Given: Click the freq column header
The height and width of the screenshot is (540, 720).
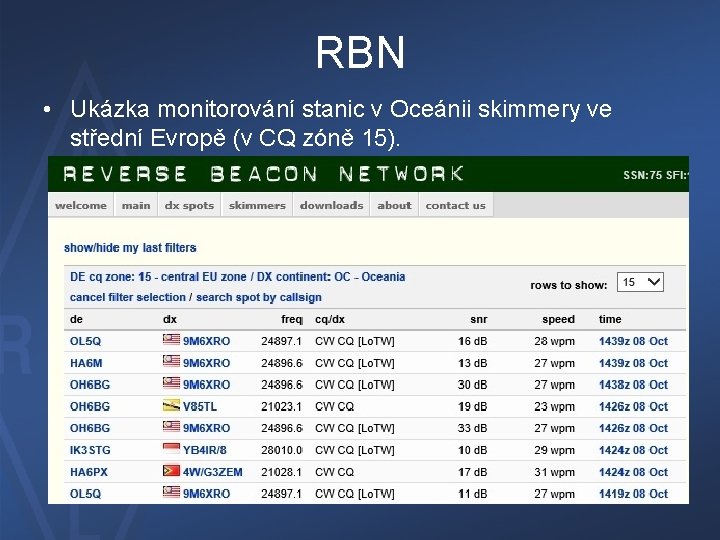Looking at the screenshot, I should coord(291,319).
